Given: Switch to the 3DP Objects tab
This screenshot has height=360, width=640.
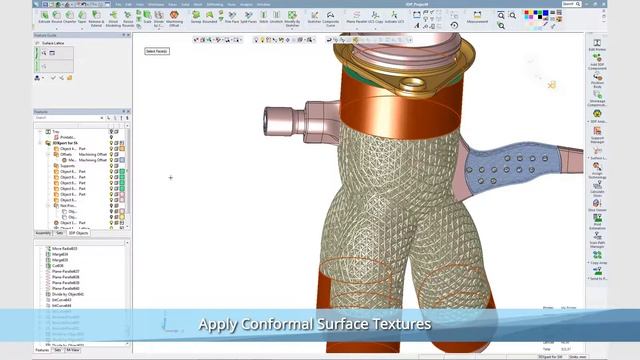Looking at the screenshot, I should [x=78, y=233].
